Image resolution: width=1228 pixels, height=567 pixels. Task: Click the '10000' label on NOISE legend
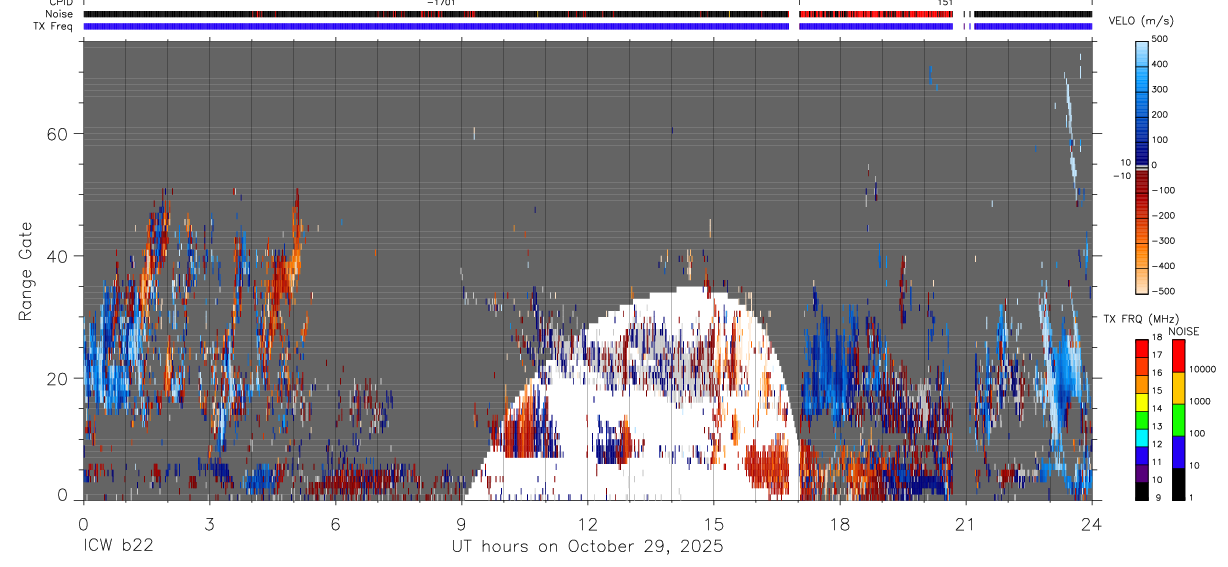click(x=1203, y=369)
